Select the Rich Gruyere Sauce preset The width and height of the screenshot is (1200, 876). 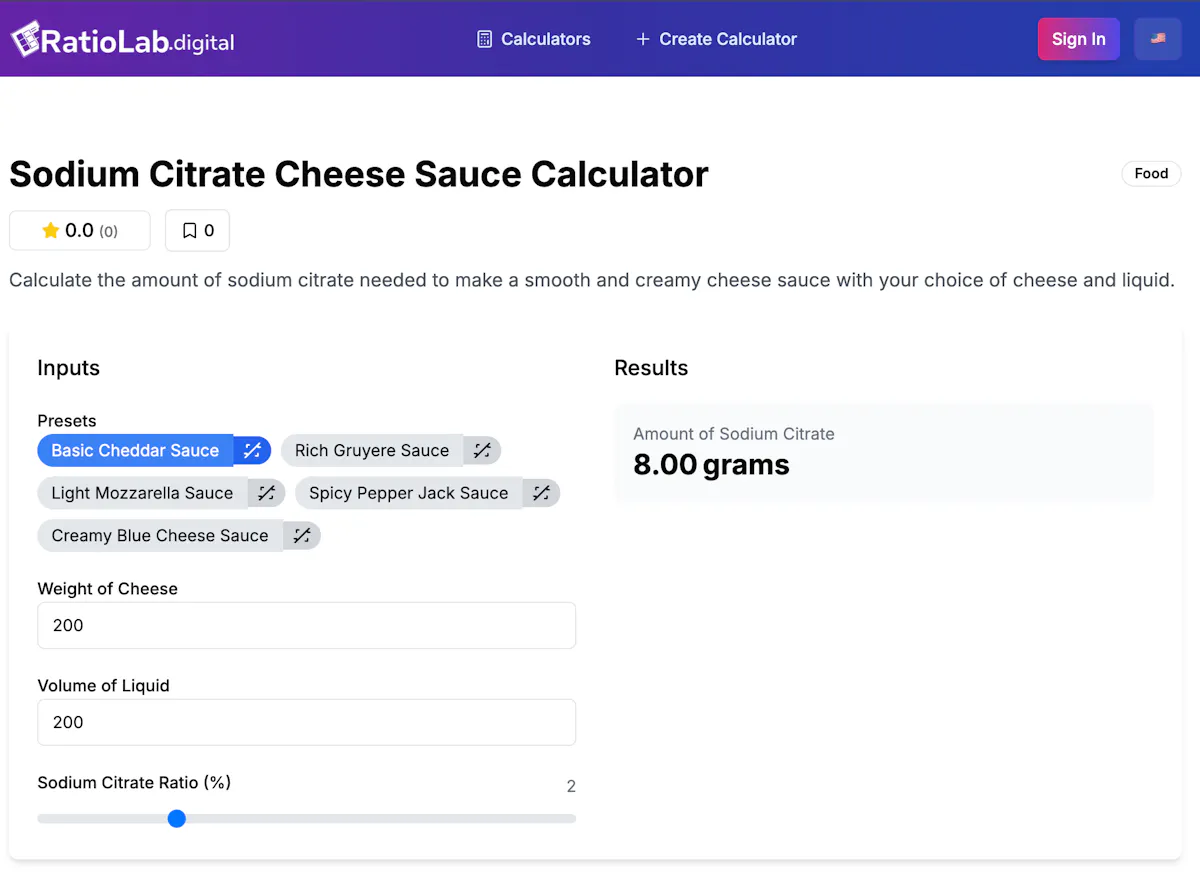click(372, 450)
